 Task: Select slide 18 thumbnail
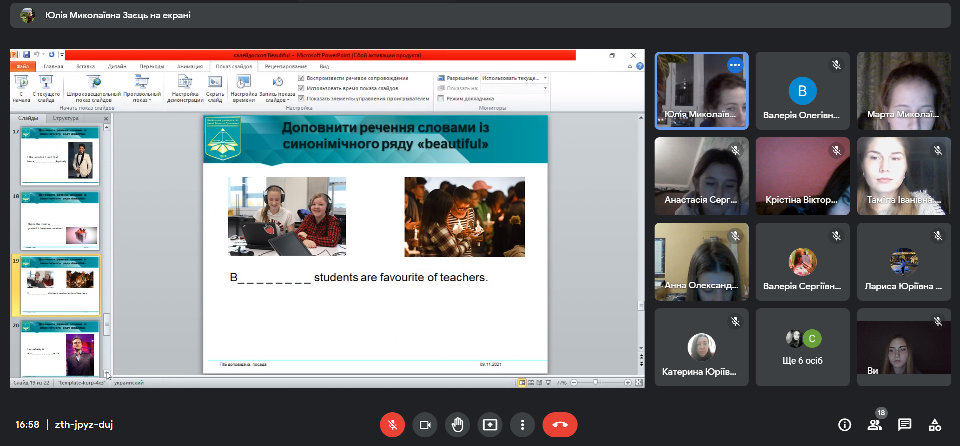coord(60,220)
